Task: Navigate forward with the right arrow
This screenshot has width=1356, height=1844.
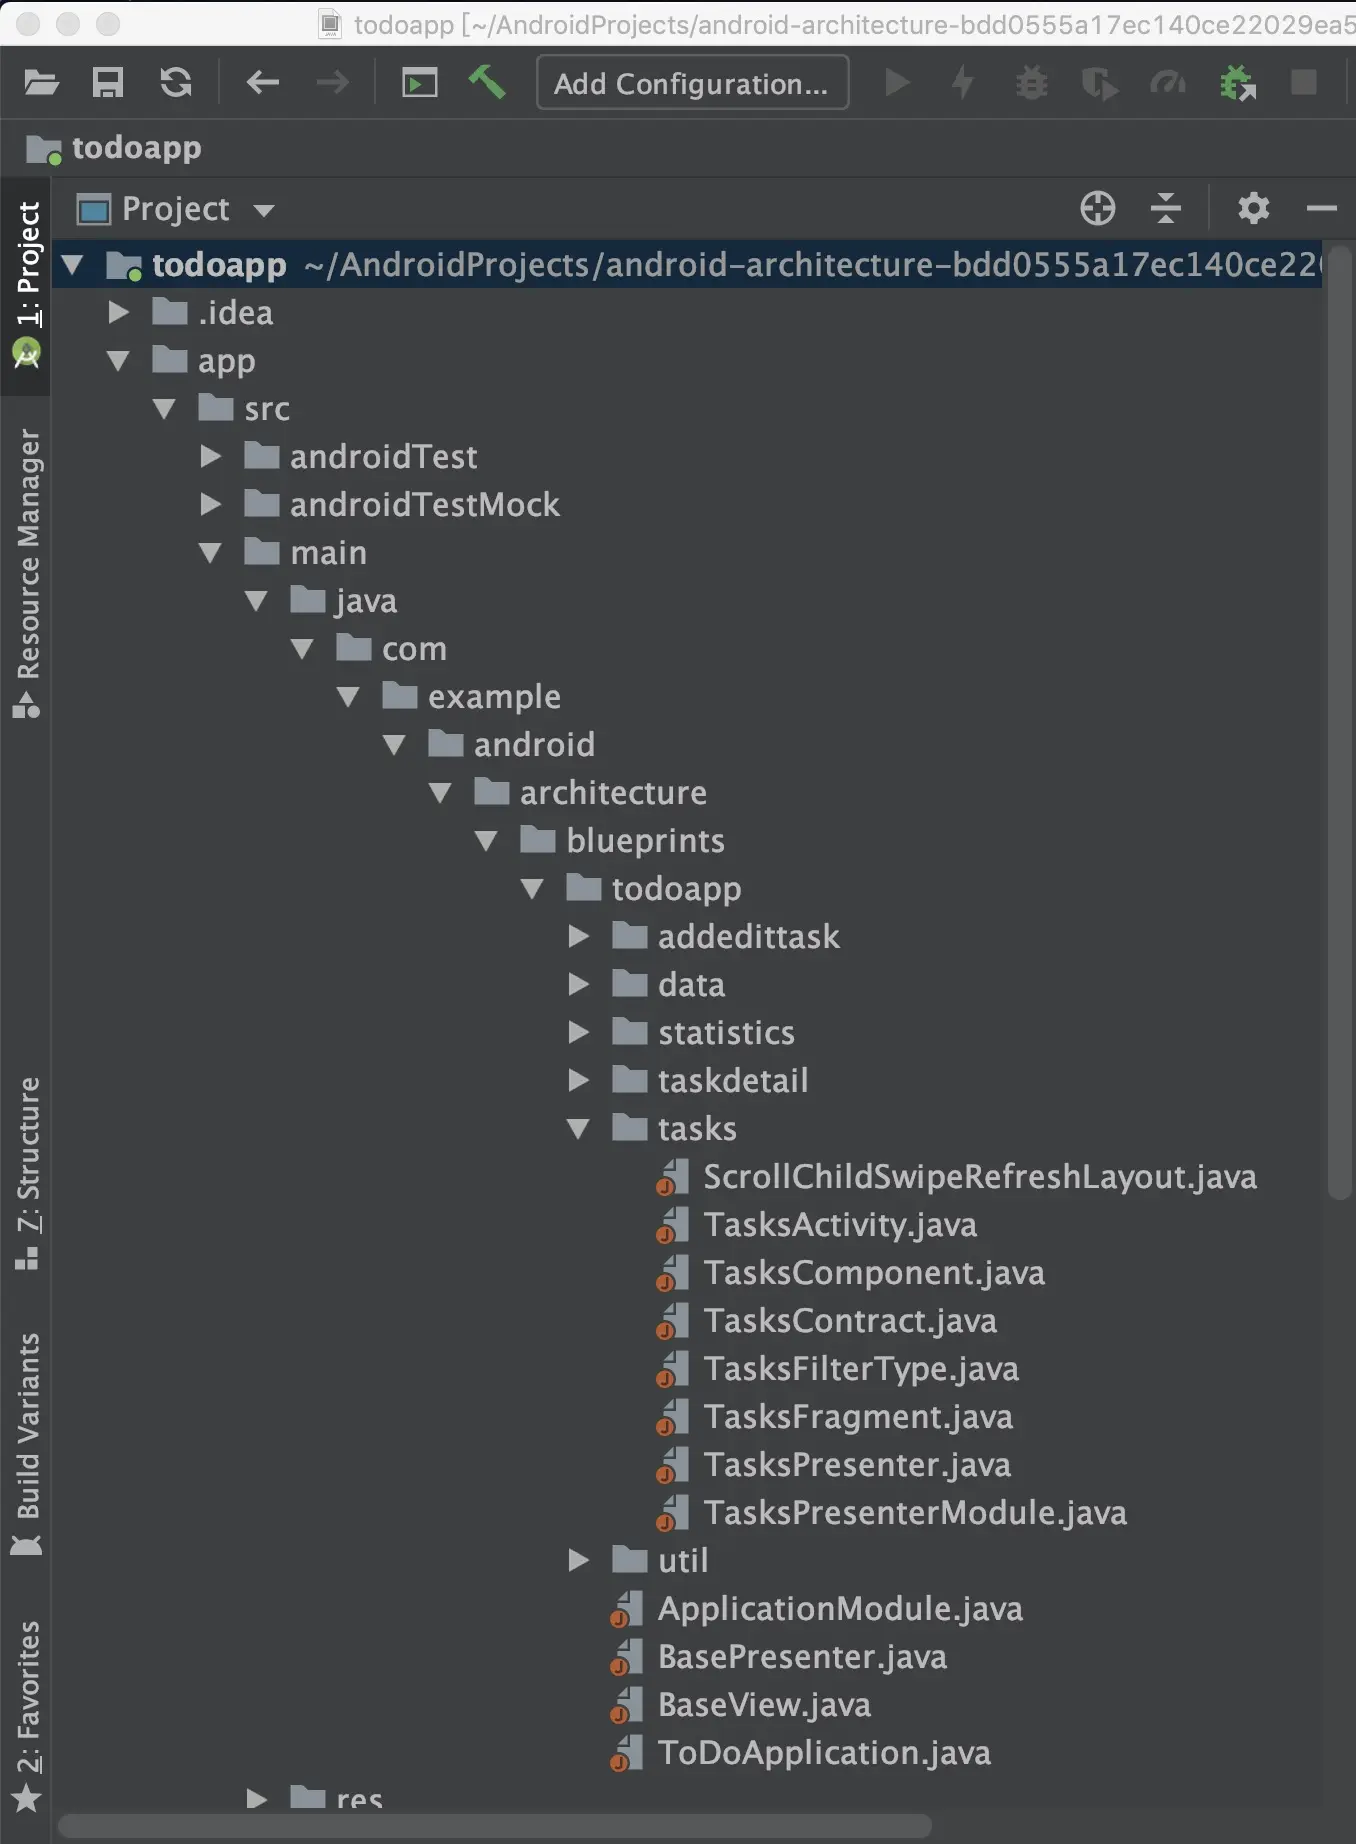Action: click(x=332, y=83)
